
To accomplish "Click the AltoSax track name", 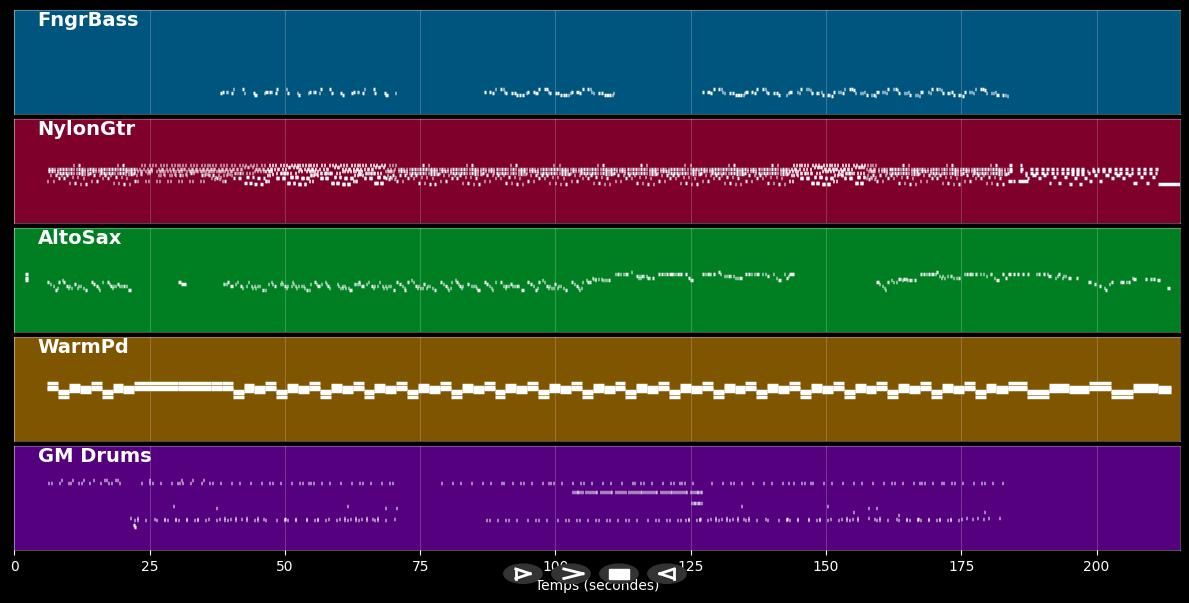I will [79, 238].
